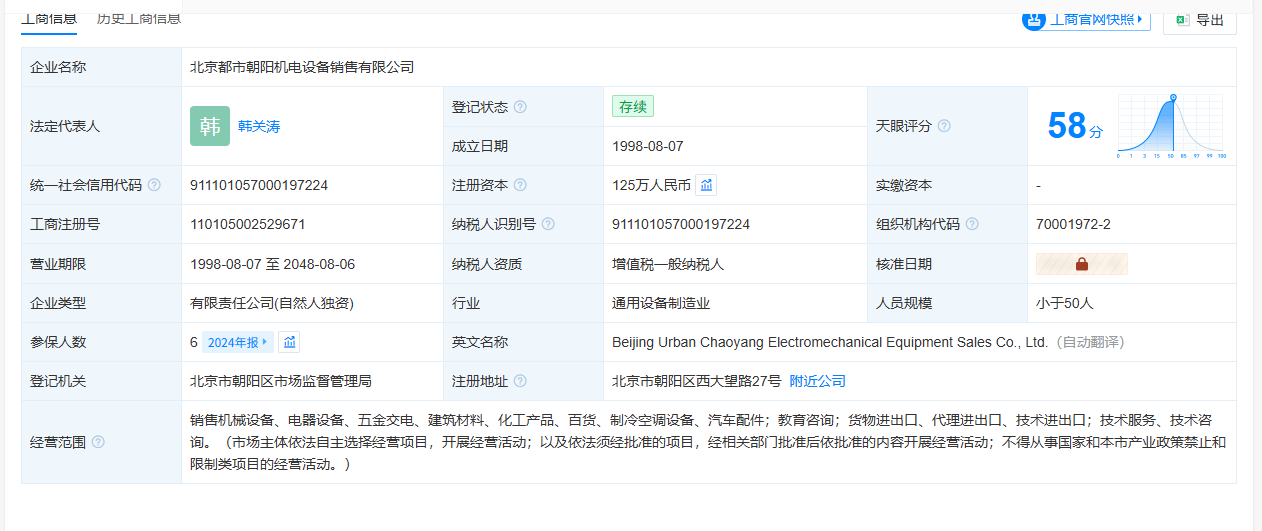The width and height of the screenshot is (1262, 531).
Task: Expand the 2024年报 report dropdown
Action: click(238, 342)
